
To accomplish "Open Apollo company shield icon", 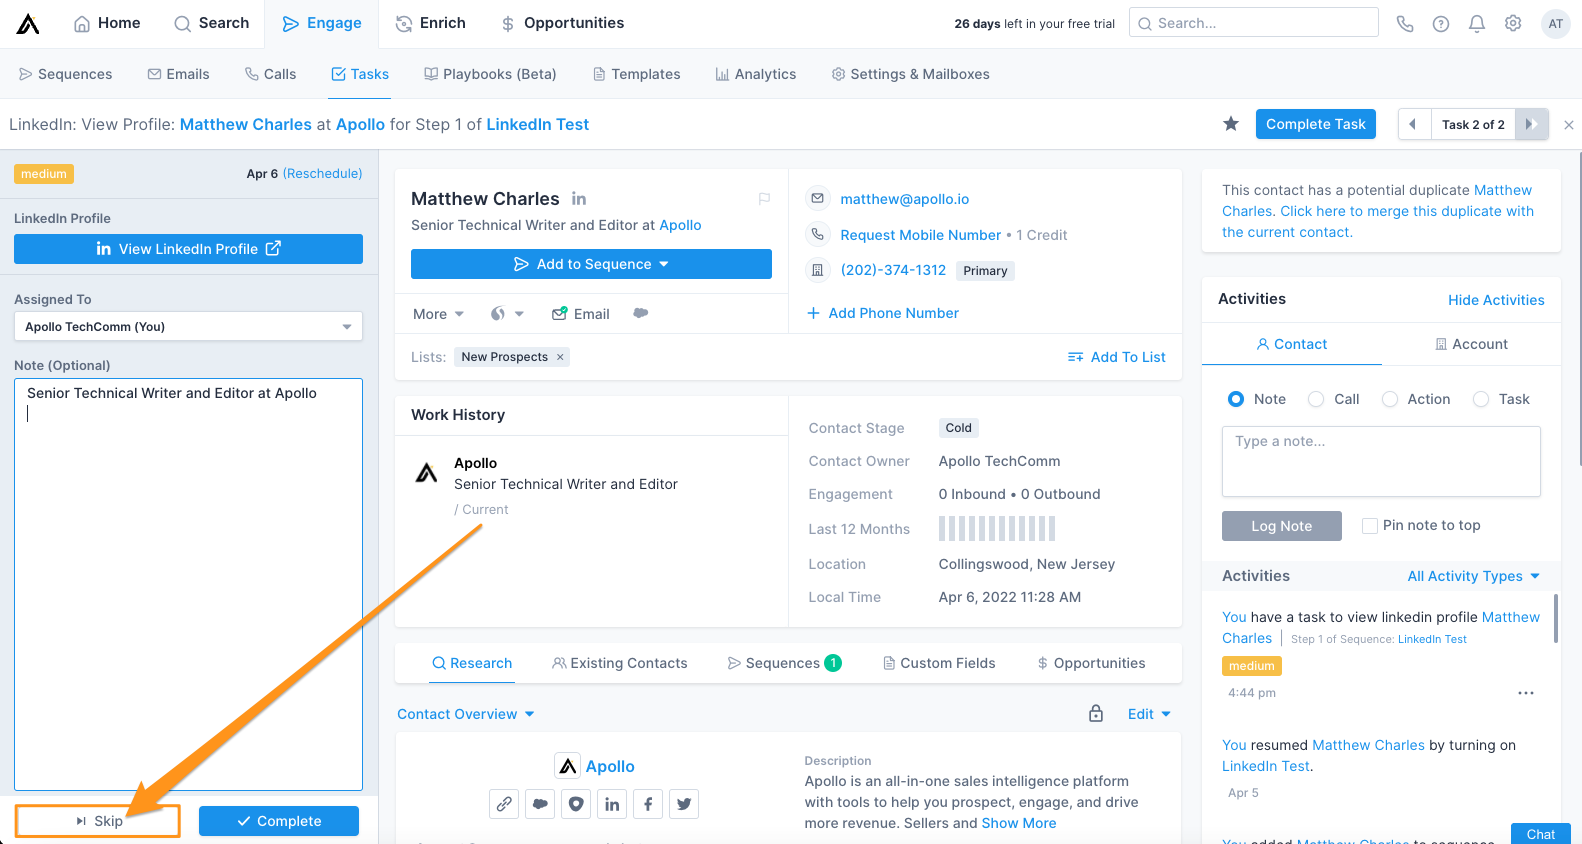I will click(x=576, y=804).
